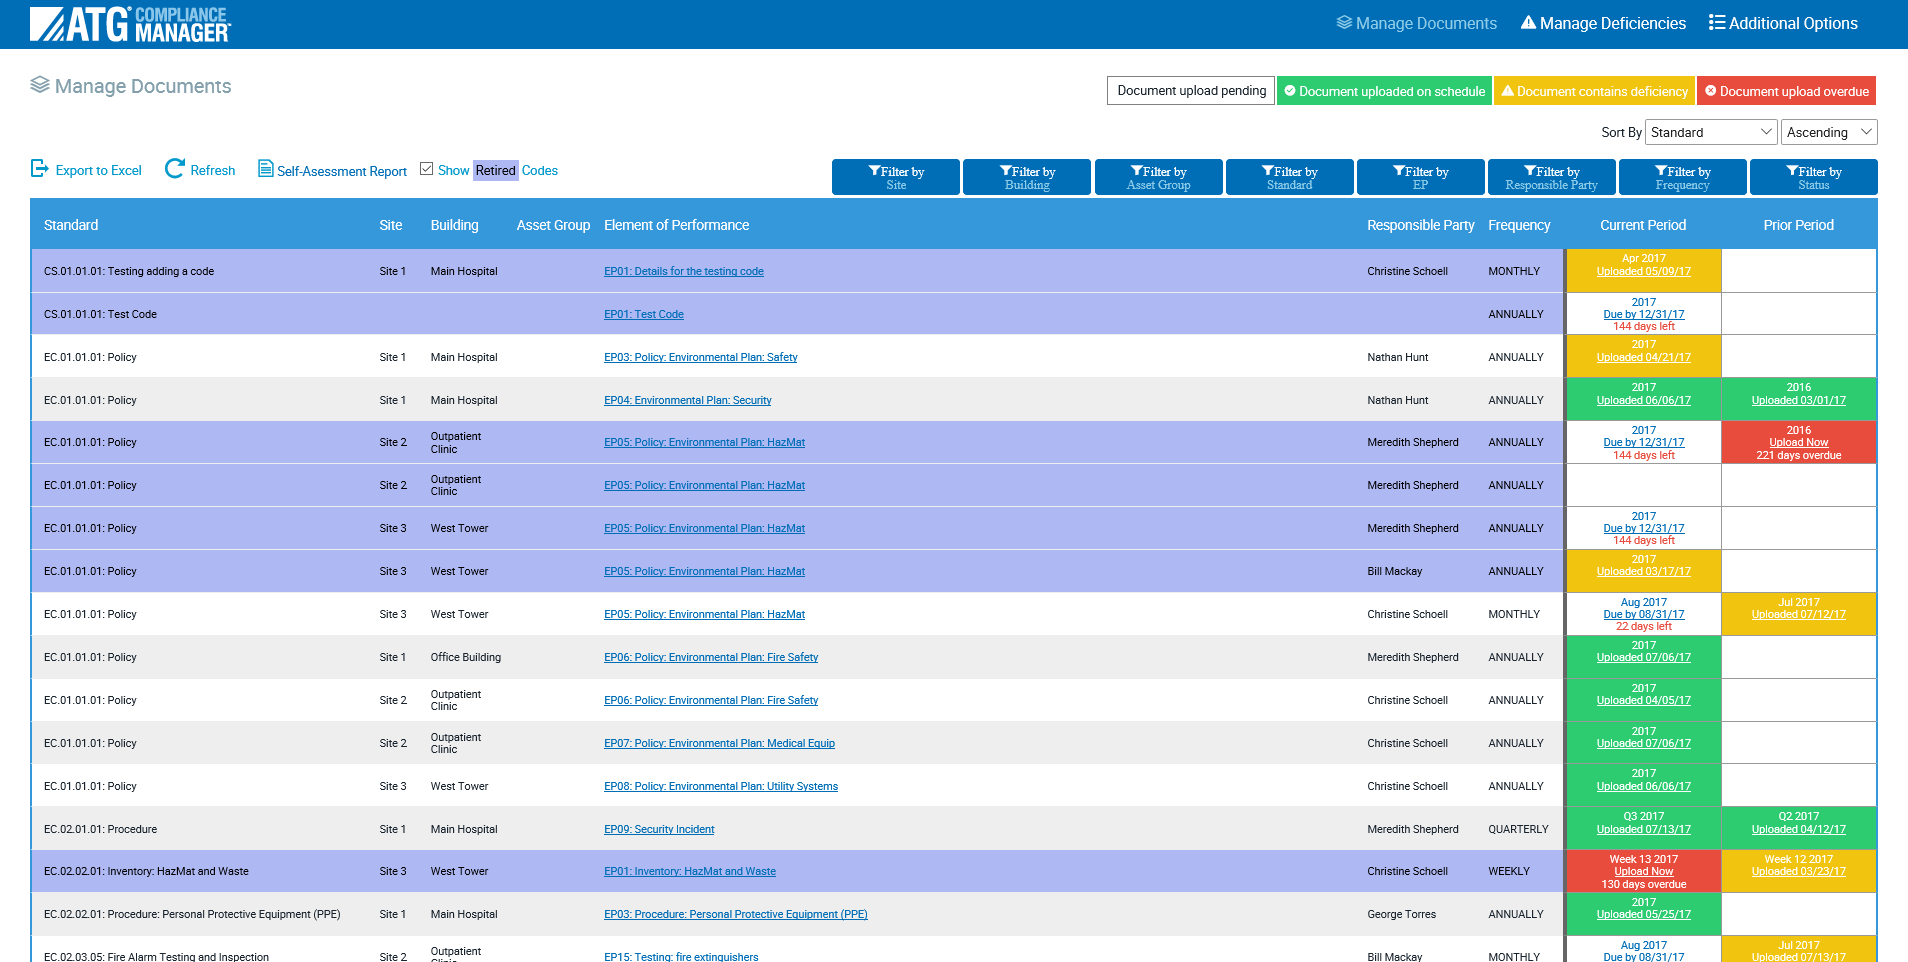Image resolution: width=1908 pixels, height=962 pixels.
Task: Click Uploaded 07/13/17 in Q3 2017 cell
Action: 1643,829
